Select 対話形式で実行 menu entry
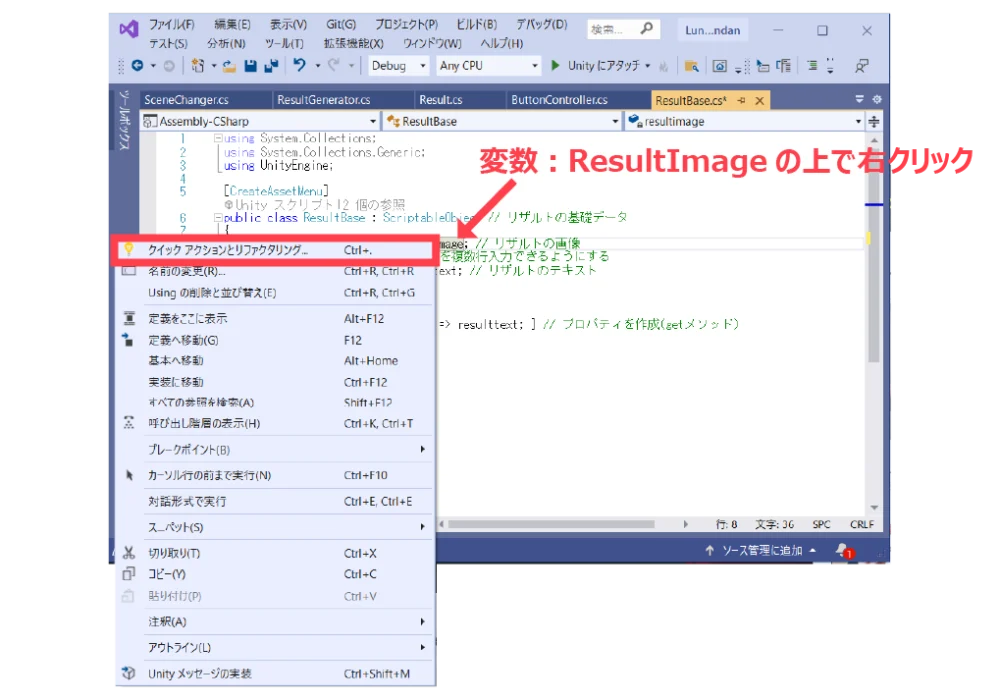Image resolution: width=1000 pixels, height=700 pixels. click(275, 501)
